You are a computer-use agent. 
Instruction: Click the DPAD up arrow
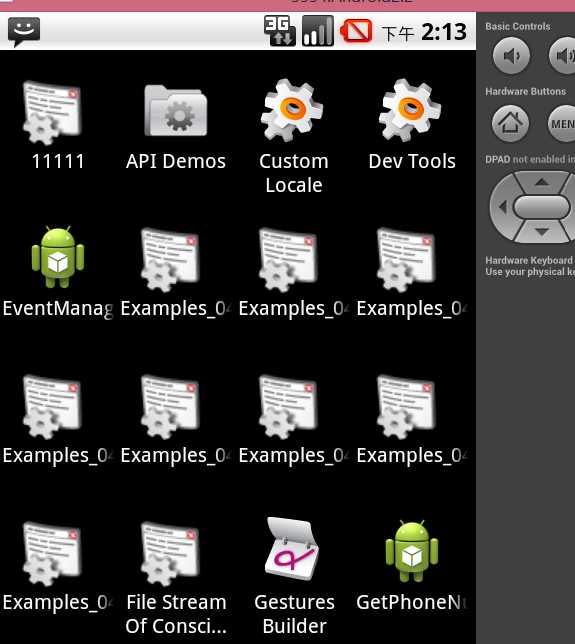pyautogui.click(x=542, y=182)
